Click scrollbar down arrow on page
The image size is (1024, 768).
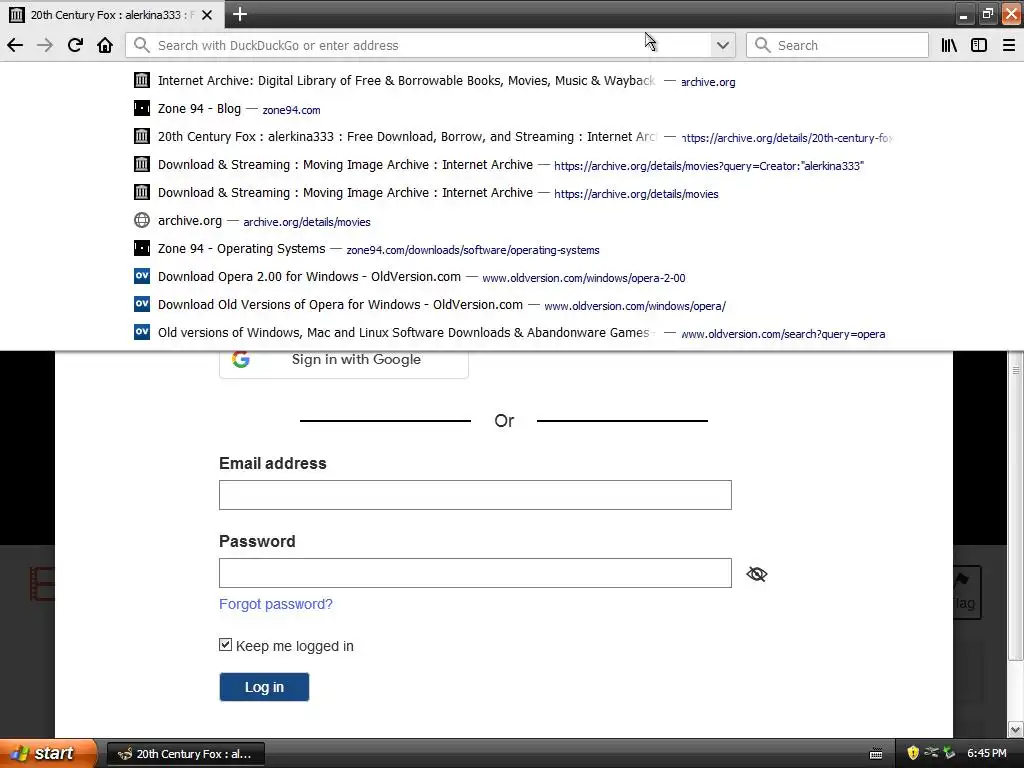pos(1015,729)
